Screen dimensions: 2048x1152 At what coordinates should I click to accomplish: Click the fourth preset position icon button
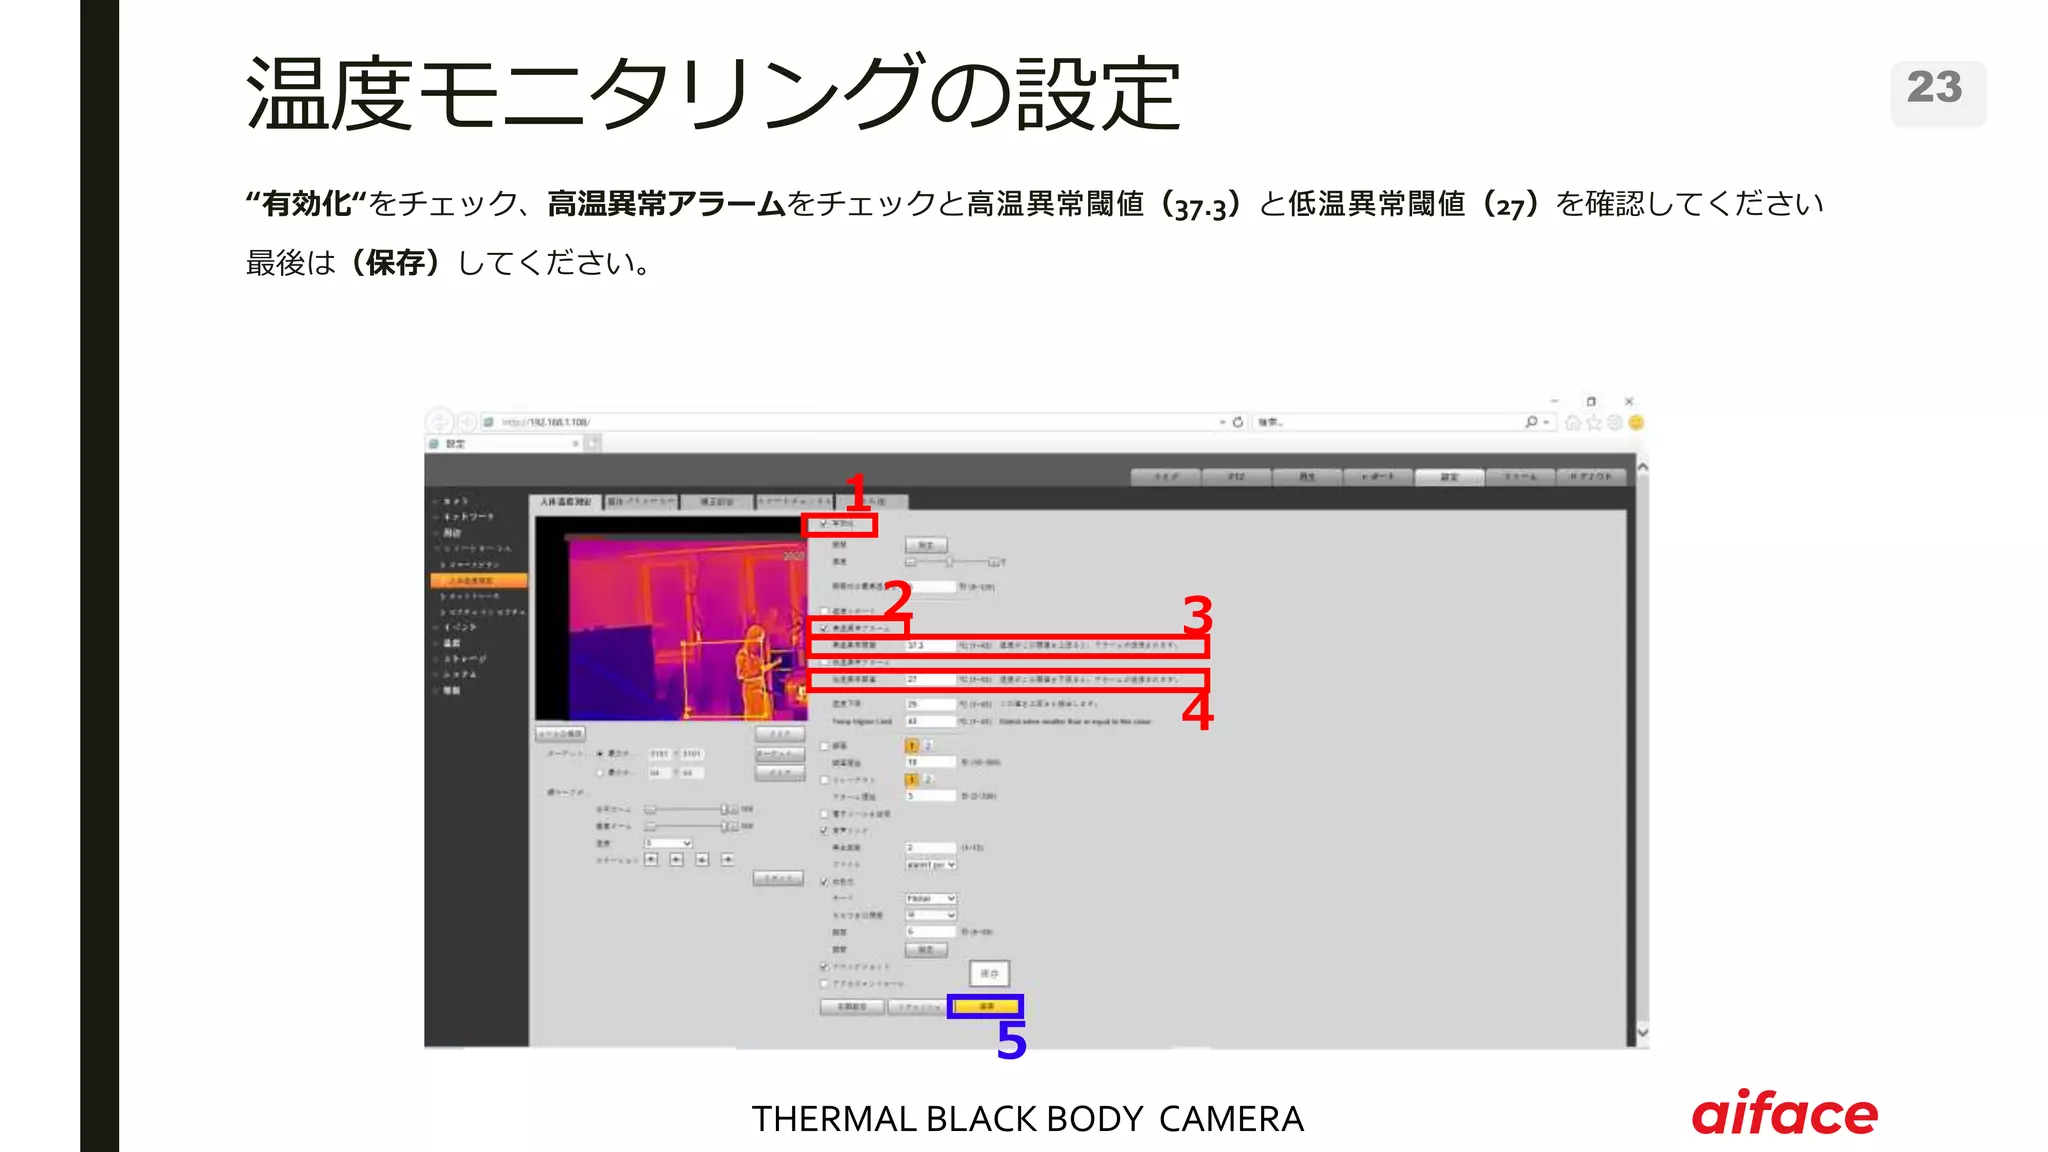tap(727, 859)
